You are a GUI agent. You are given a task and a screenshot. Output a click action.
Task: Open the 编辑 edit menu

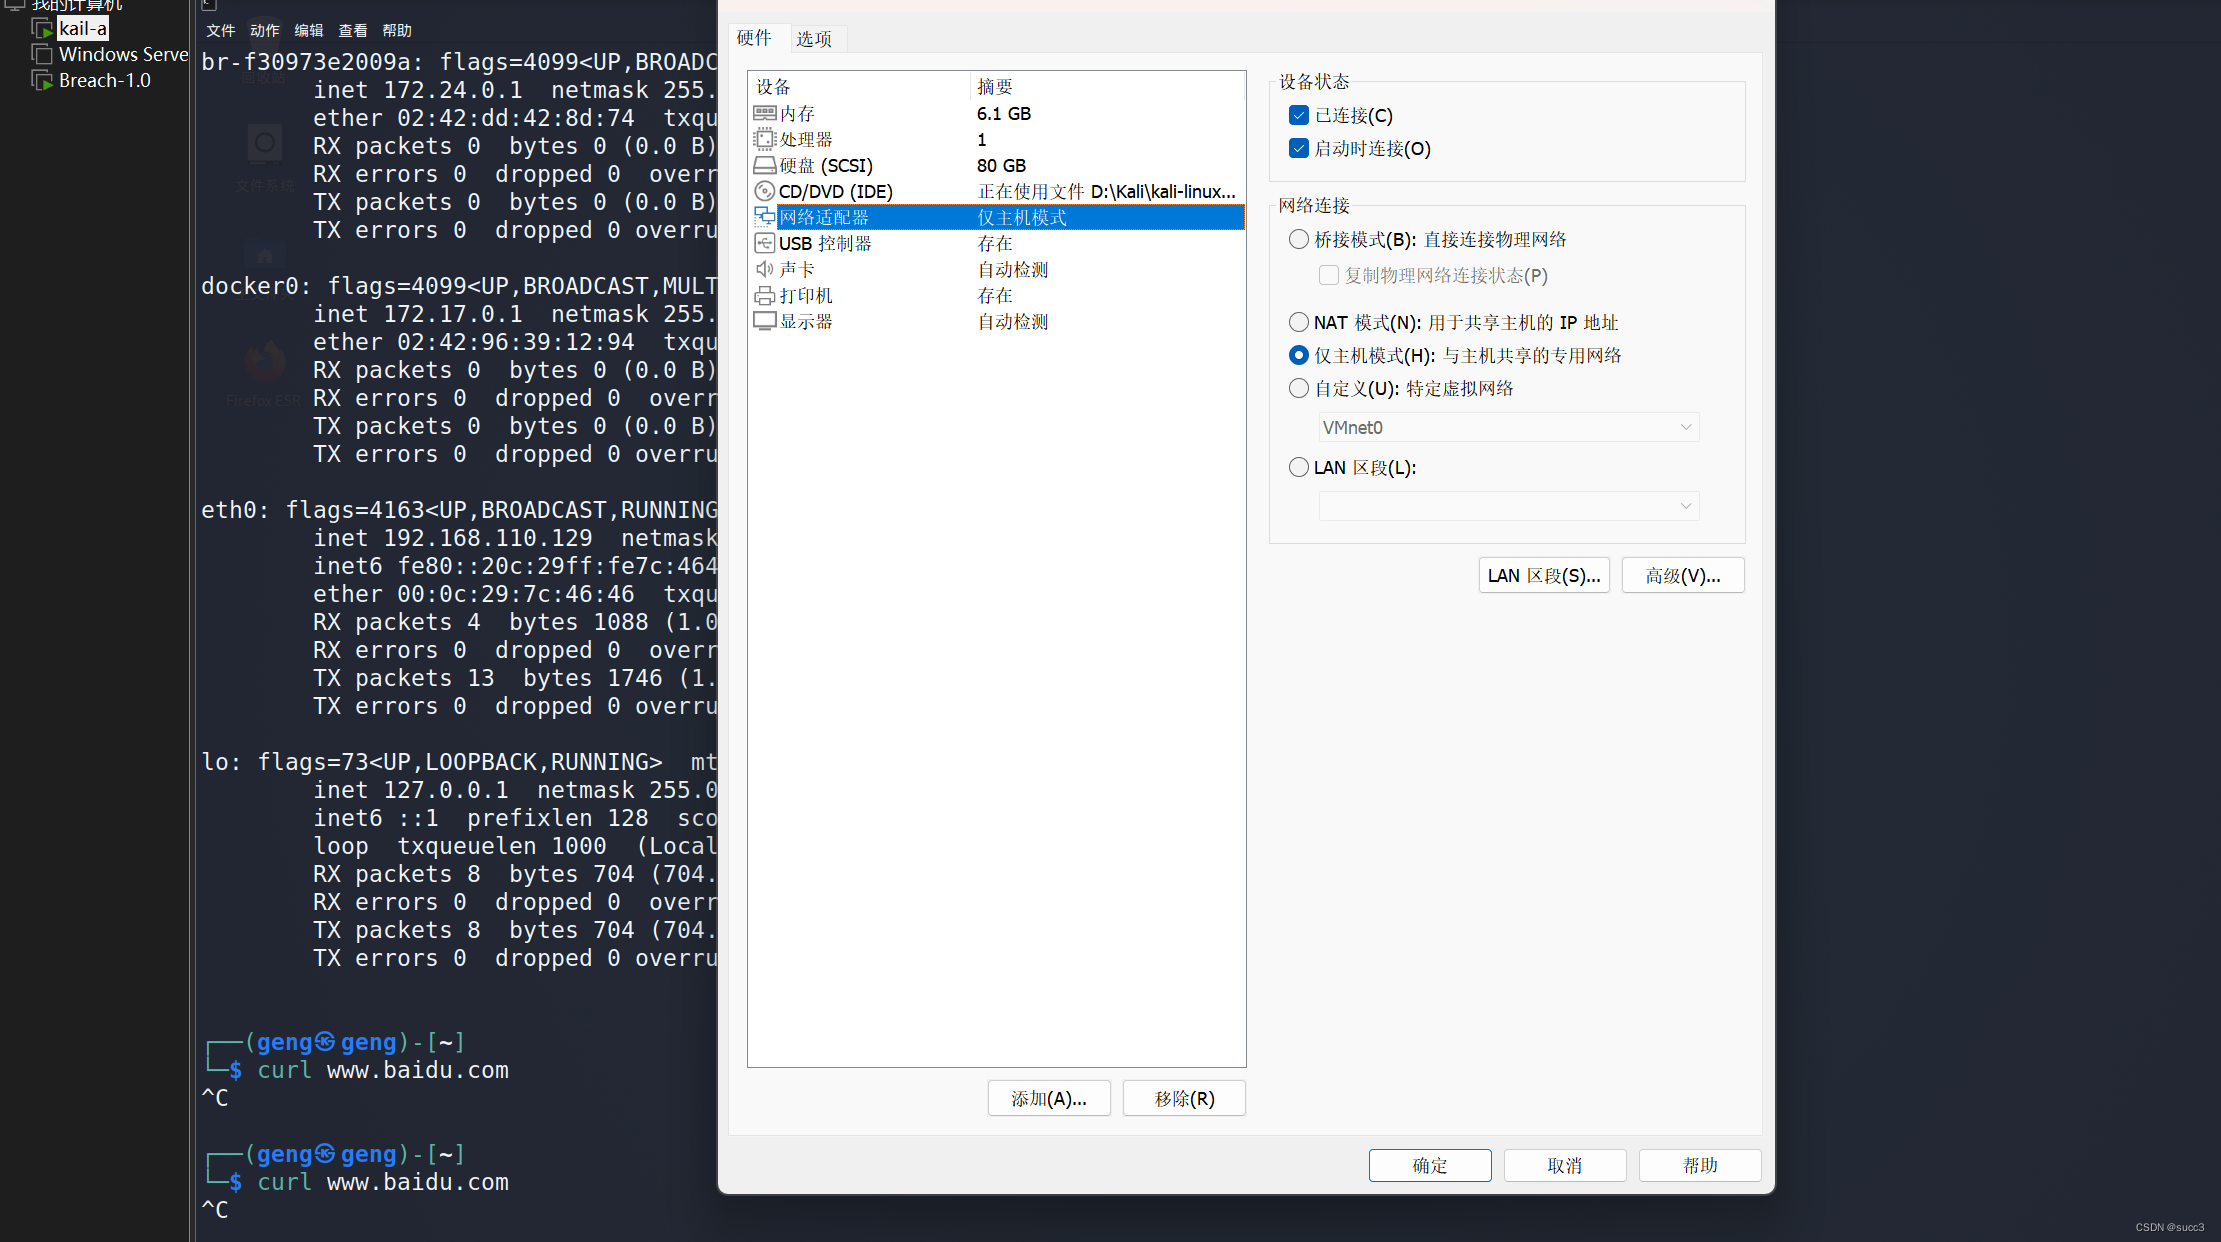coord(309,31)
